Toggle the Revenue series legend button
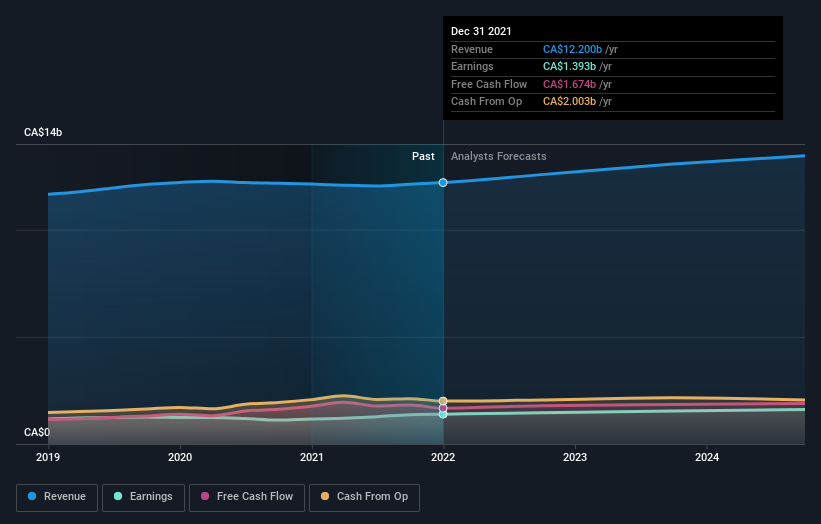This screenshot has width=821, height=524. pos(57,497)
